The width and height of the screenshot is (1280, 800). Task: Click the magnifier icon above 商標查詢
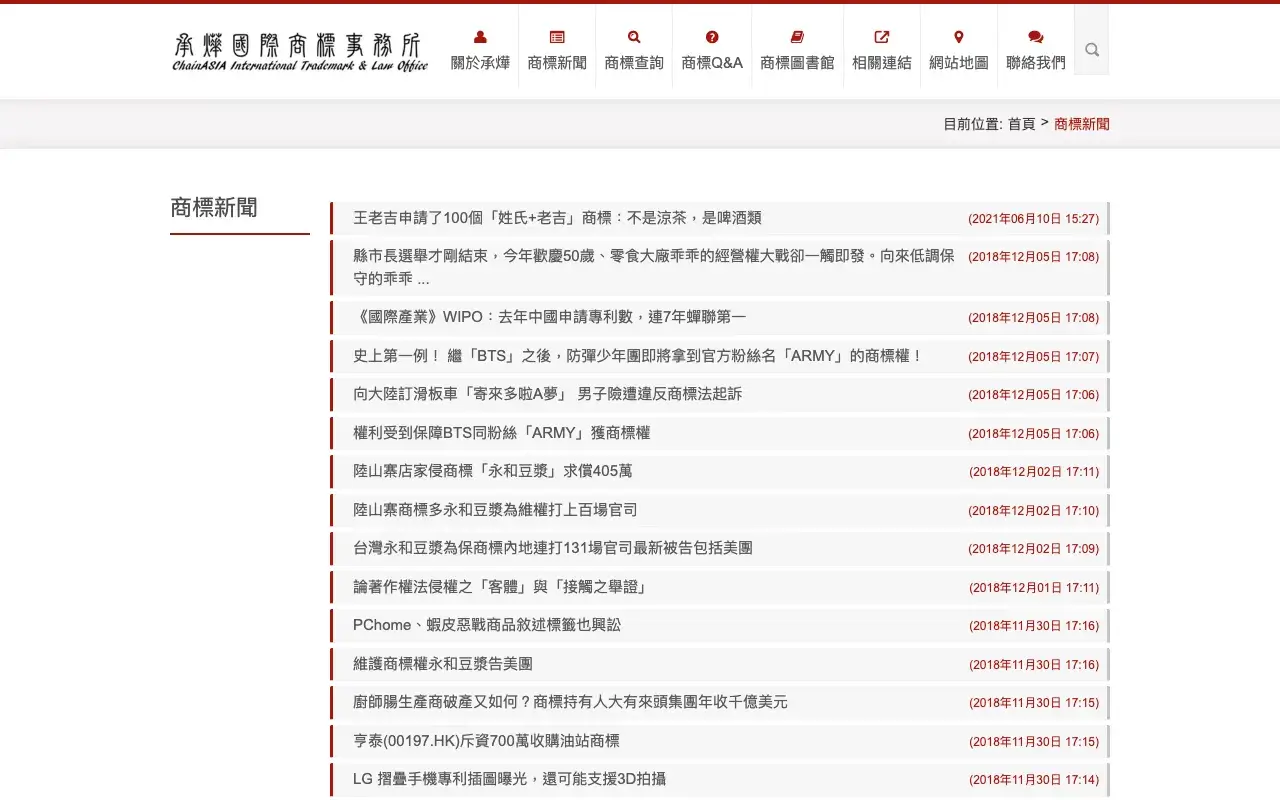(634, 37)
